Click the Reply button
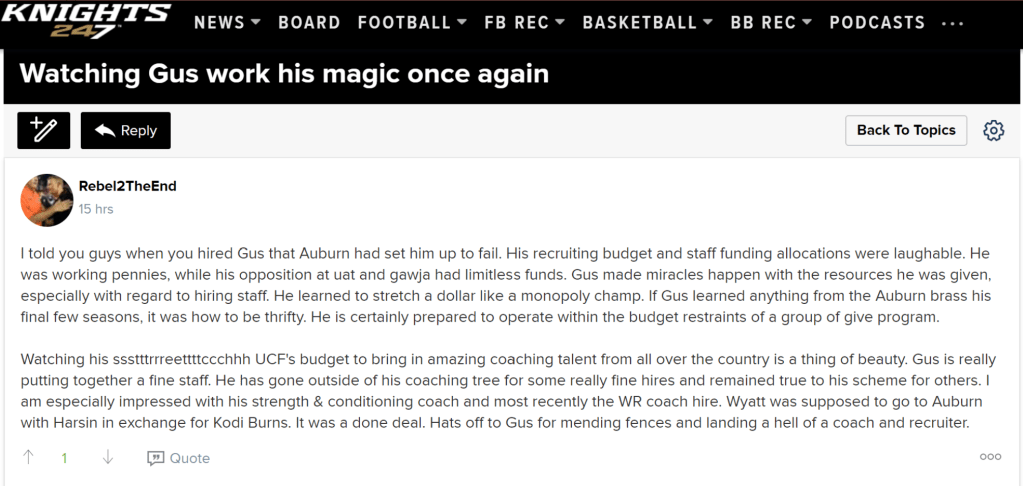The height and width of the screenshot is (486, 1023). coord(126,130)
